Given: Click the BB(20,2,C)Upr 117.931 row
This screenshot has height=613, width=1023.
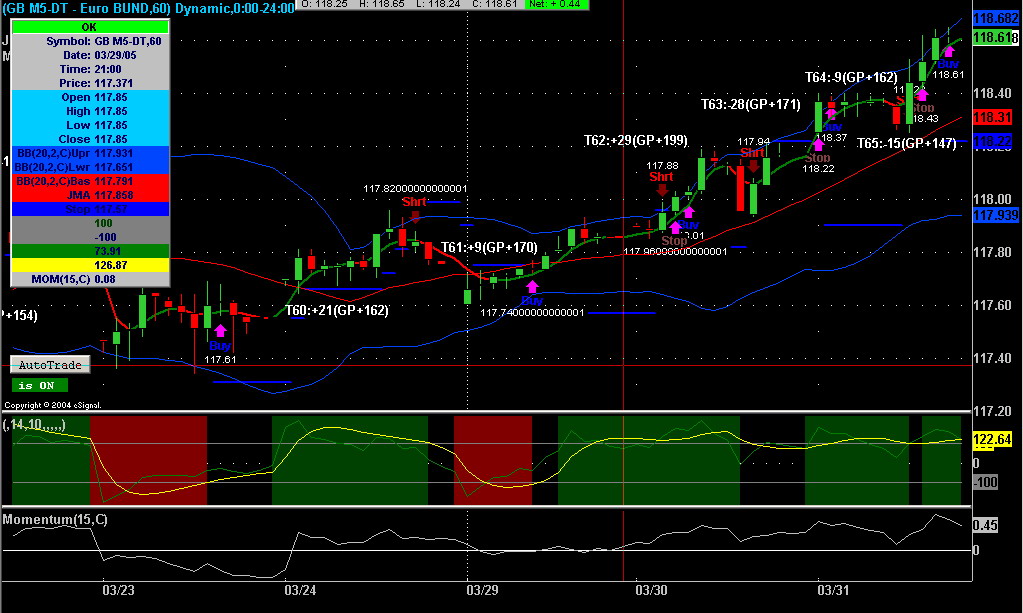Looking at the screenshot, I should click(90, 153).
